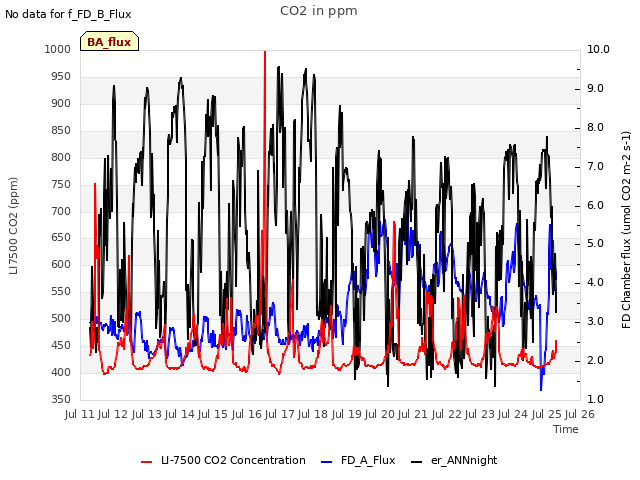Click the 700 tick on left axis

click(x=60, y=211)
